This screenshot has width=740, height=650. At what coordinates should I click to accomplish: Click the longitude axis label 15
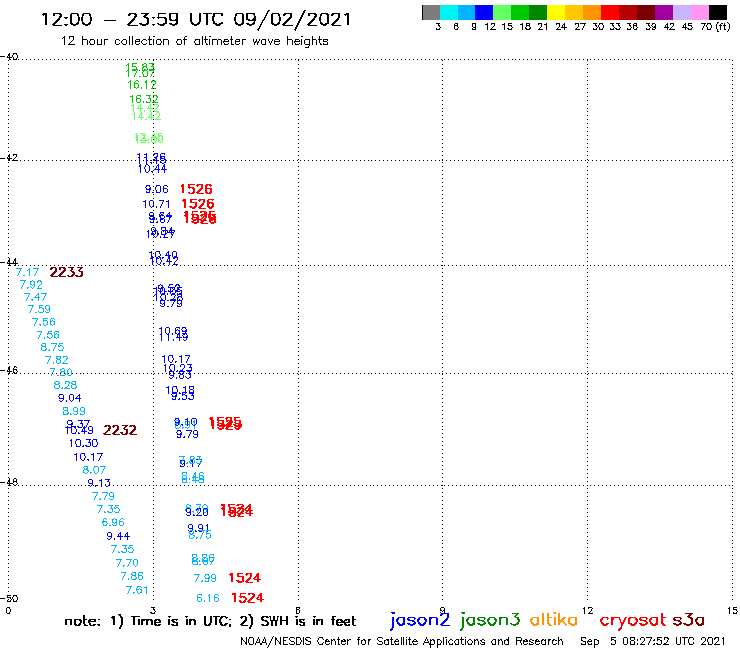[732, 611]
